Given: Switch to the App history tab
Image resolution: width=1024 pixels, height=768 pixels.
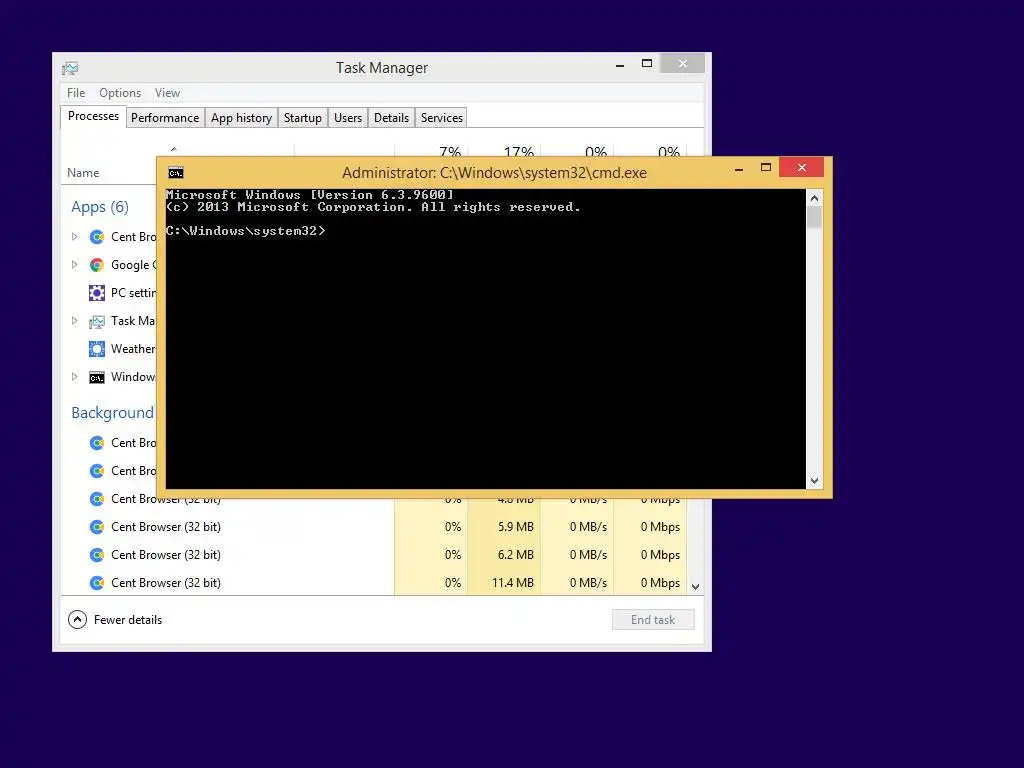Looking at the screenshot, I should click(x=241, y=118).
